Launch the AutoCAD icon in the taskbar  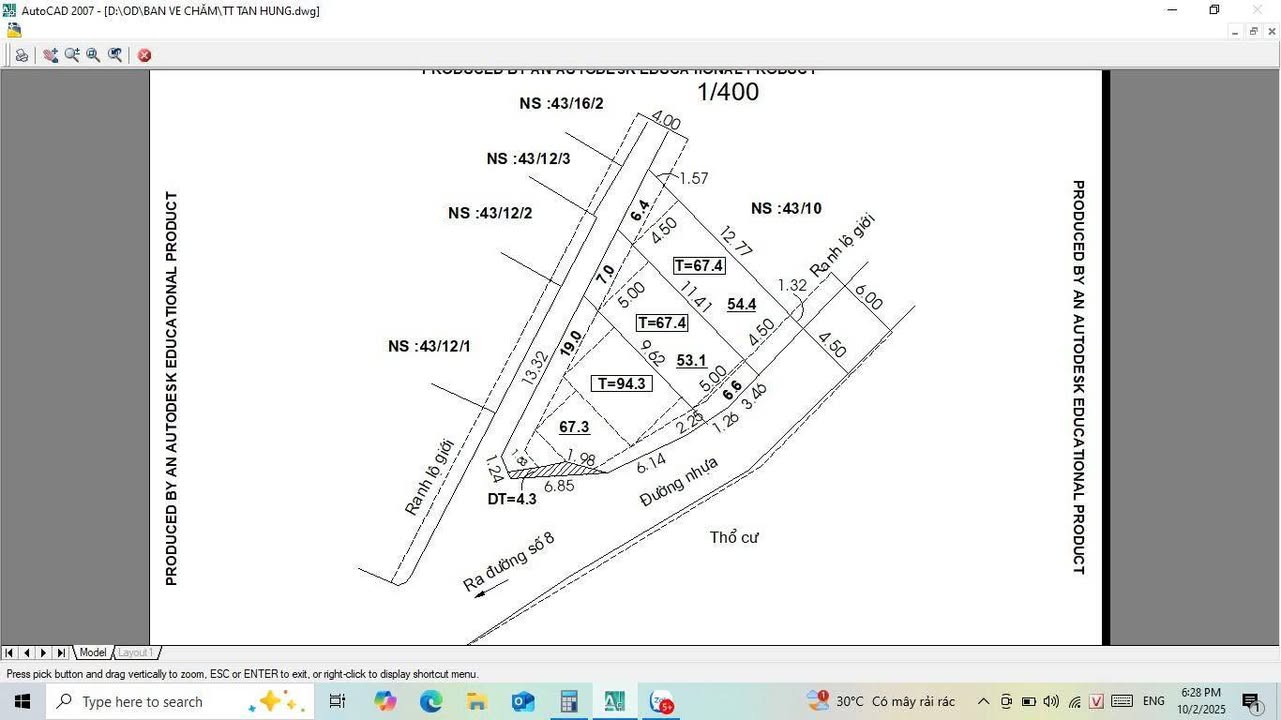tap(614, 701)
